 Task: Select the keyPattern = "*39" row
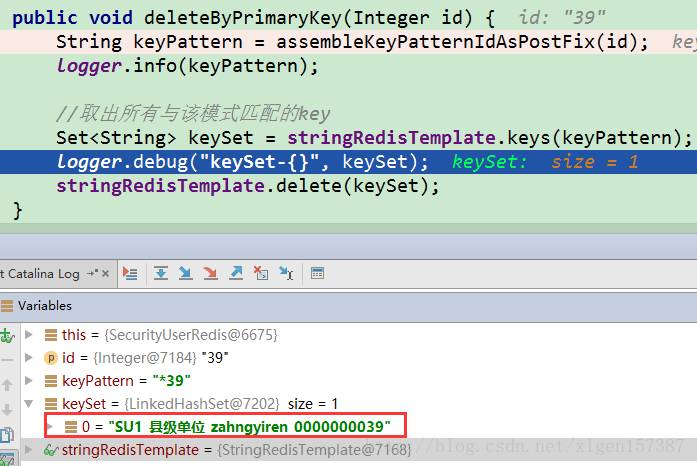click(x=359, y=381)
